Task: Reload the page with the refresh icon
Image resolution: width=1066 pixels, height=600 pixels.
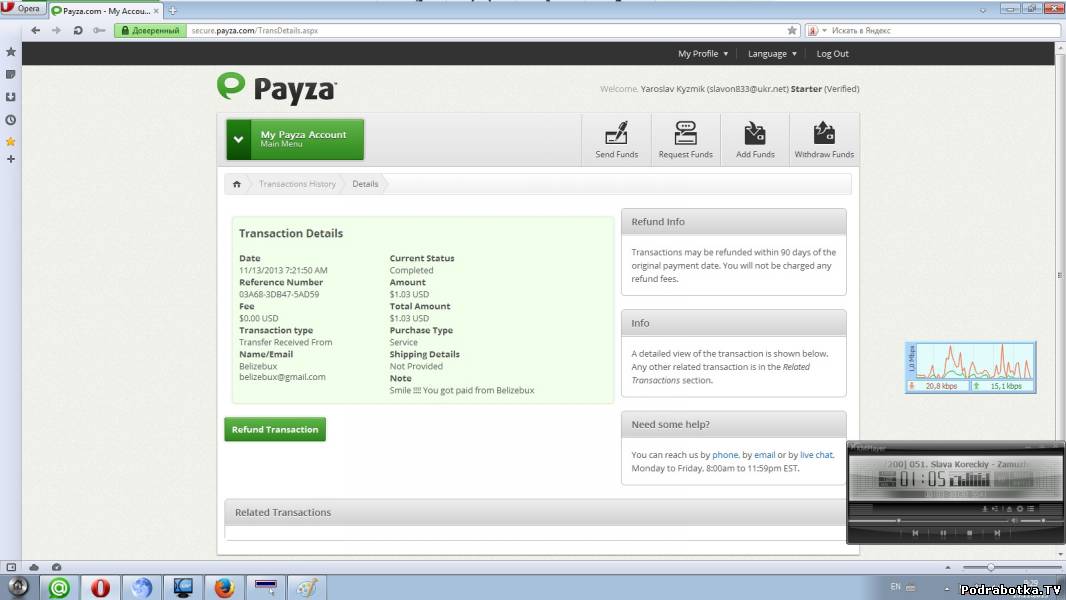Action: click(78, 30)
